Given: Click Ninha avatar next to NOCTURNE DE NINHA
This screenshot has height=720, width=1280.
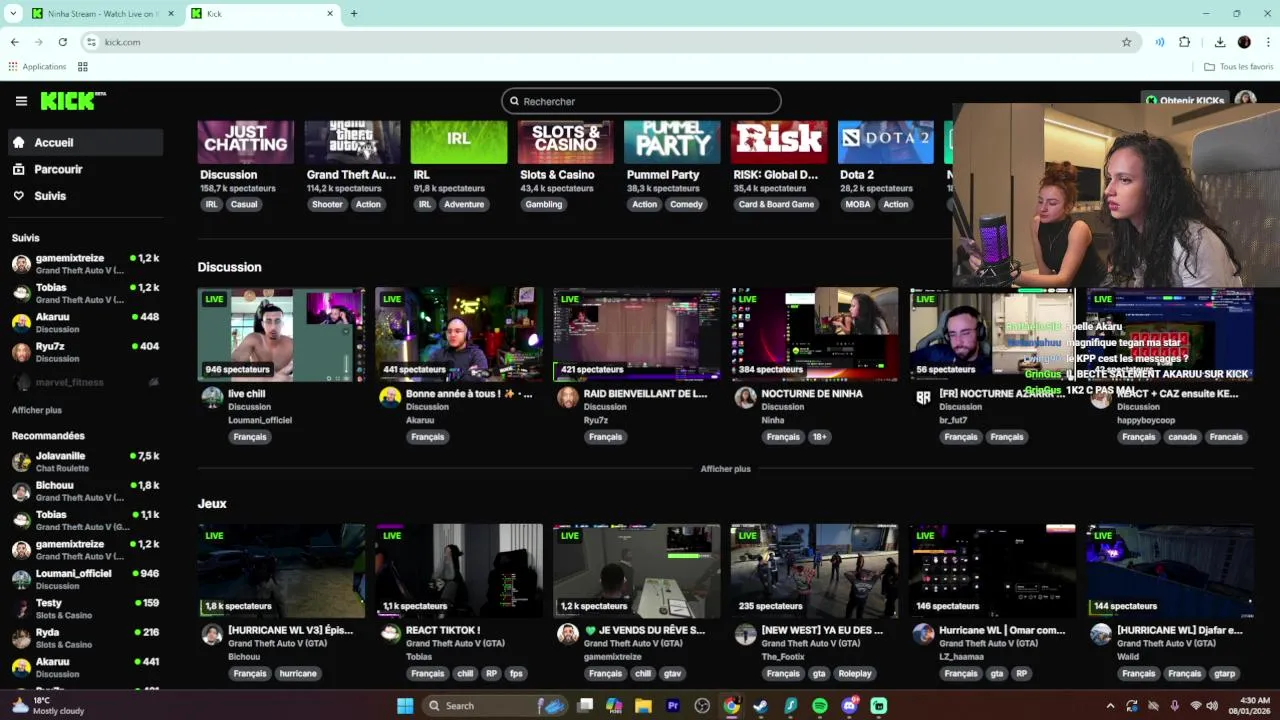Looking at the screenshot, I should coord(745,397).
